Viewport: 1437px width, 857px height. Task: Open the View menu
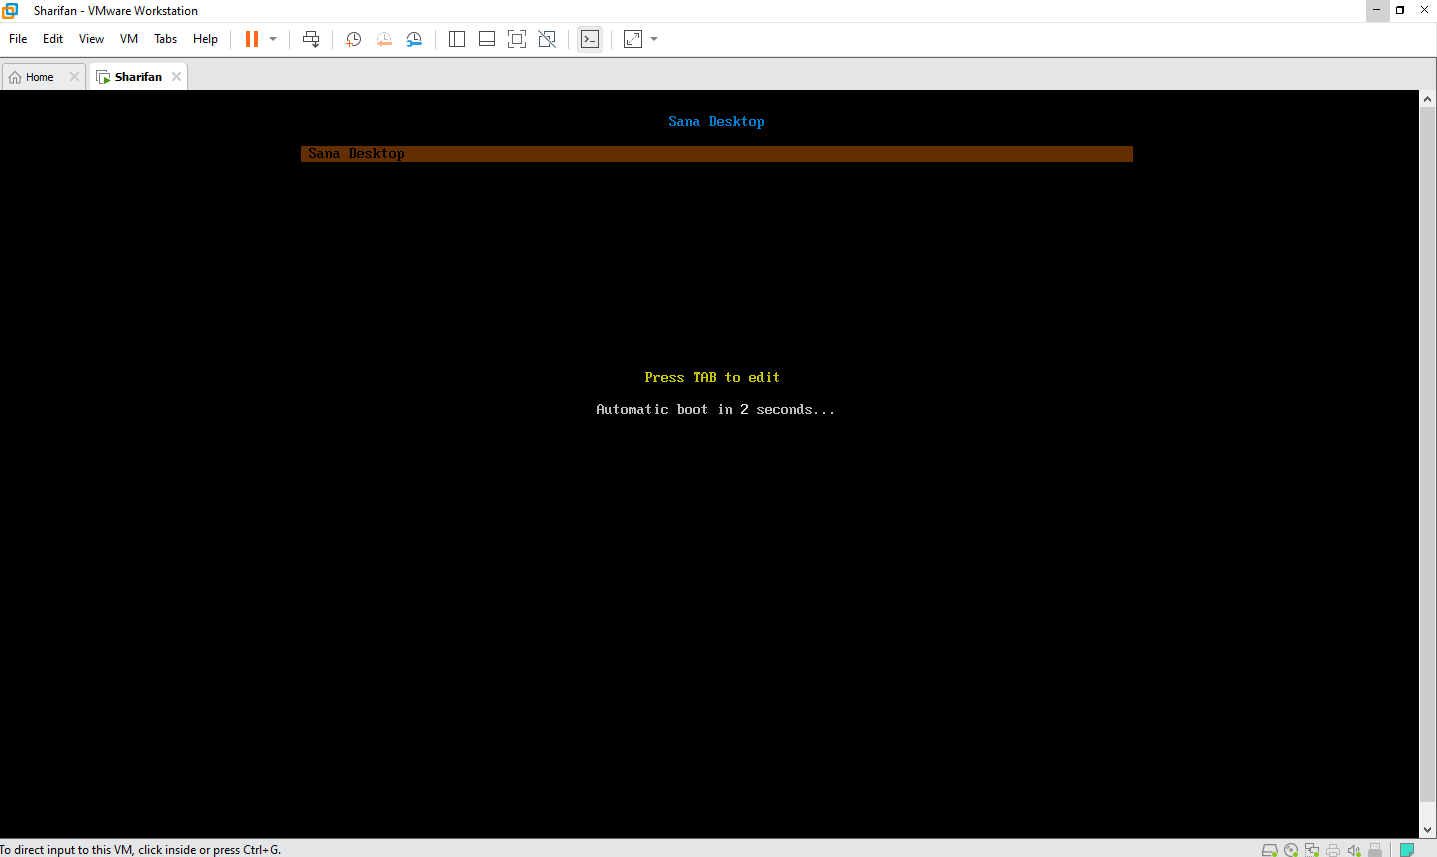pos(91,39)
